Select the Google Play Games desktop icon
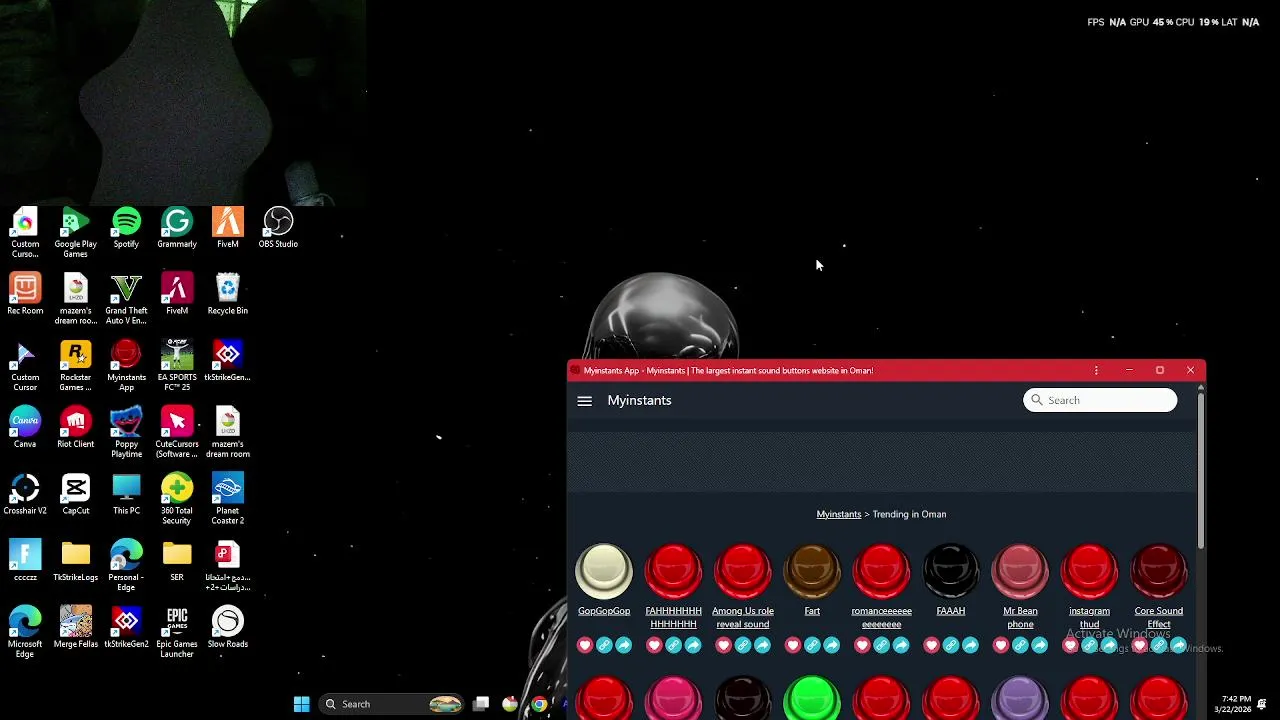Screen dimensions: 1280x720 point(75,233)
